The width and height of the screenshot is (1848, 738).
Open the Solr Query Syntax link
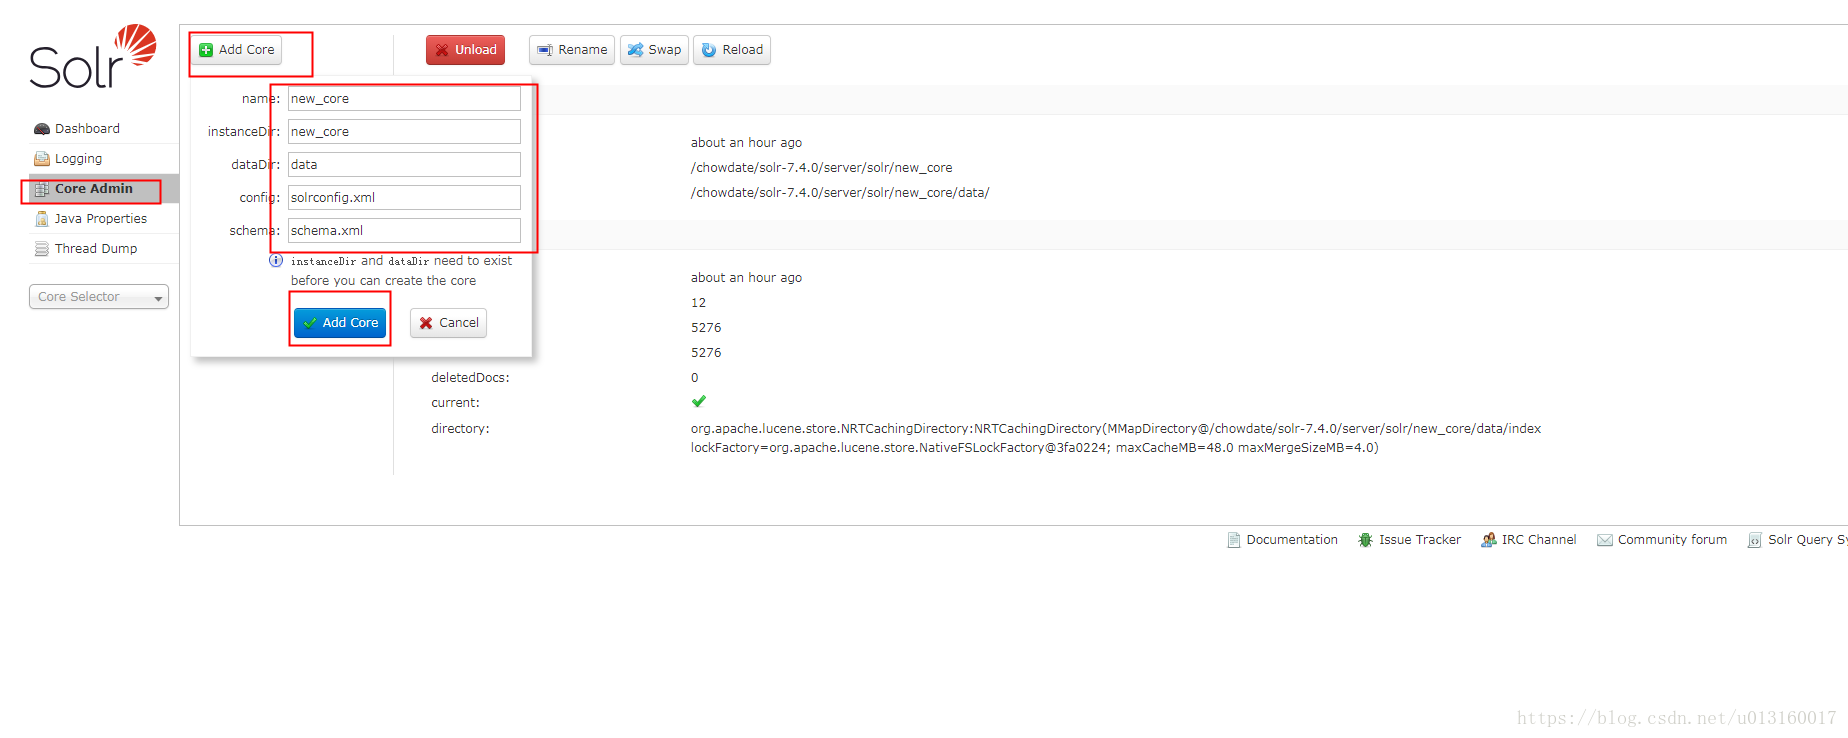point(1807,540)
